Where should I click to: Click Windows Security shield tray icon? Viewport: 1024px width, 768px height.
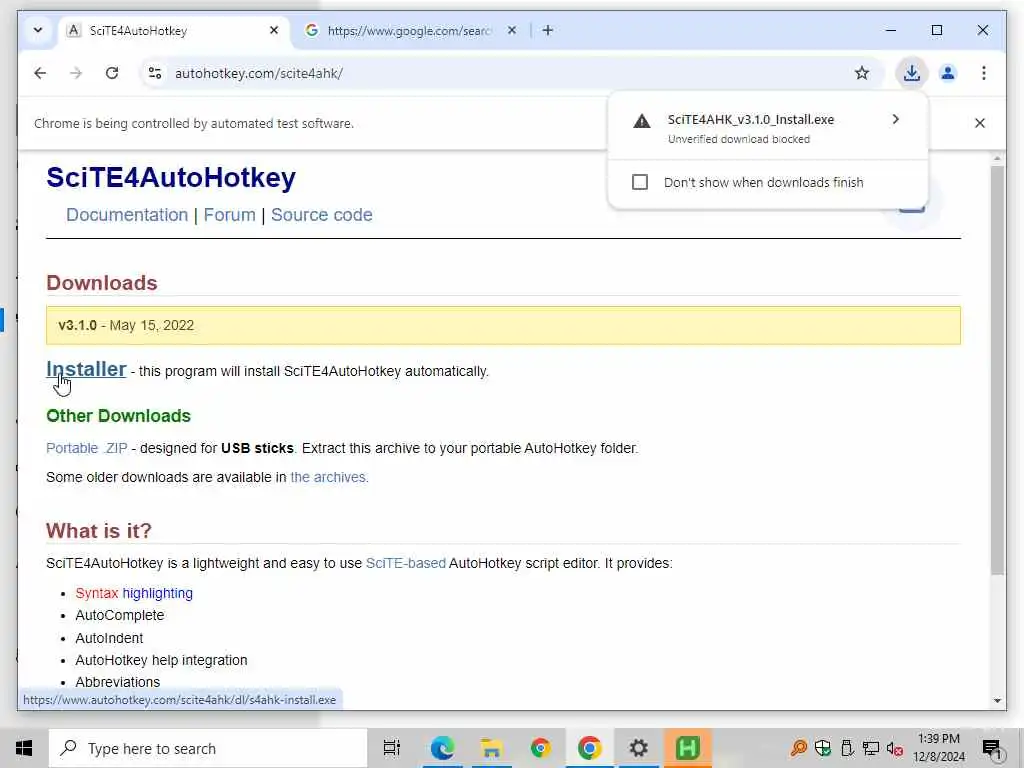(823, 748)
